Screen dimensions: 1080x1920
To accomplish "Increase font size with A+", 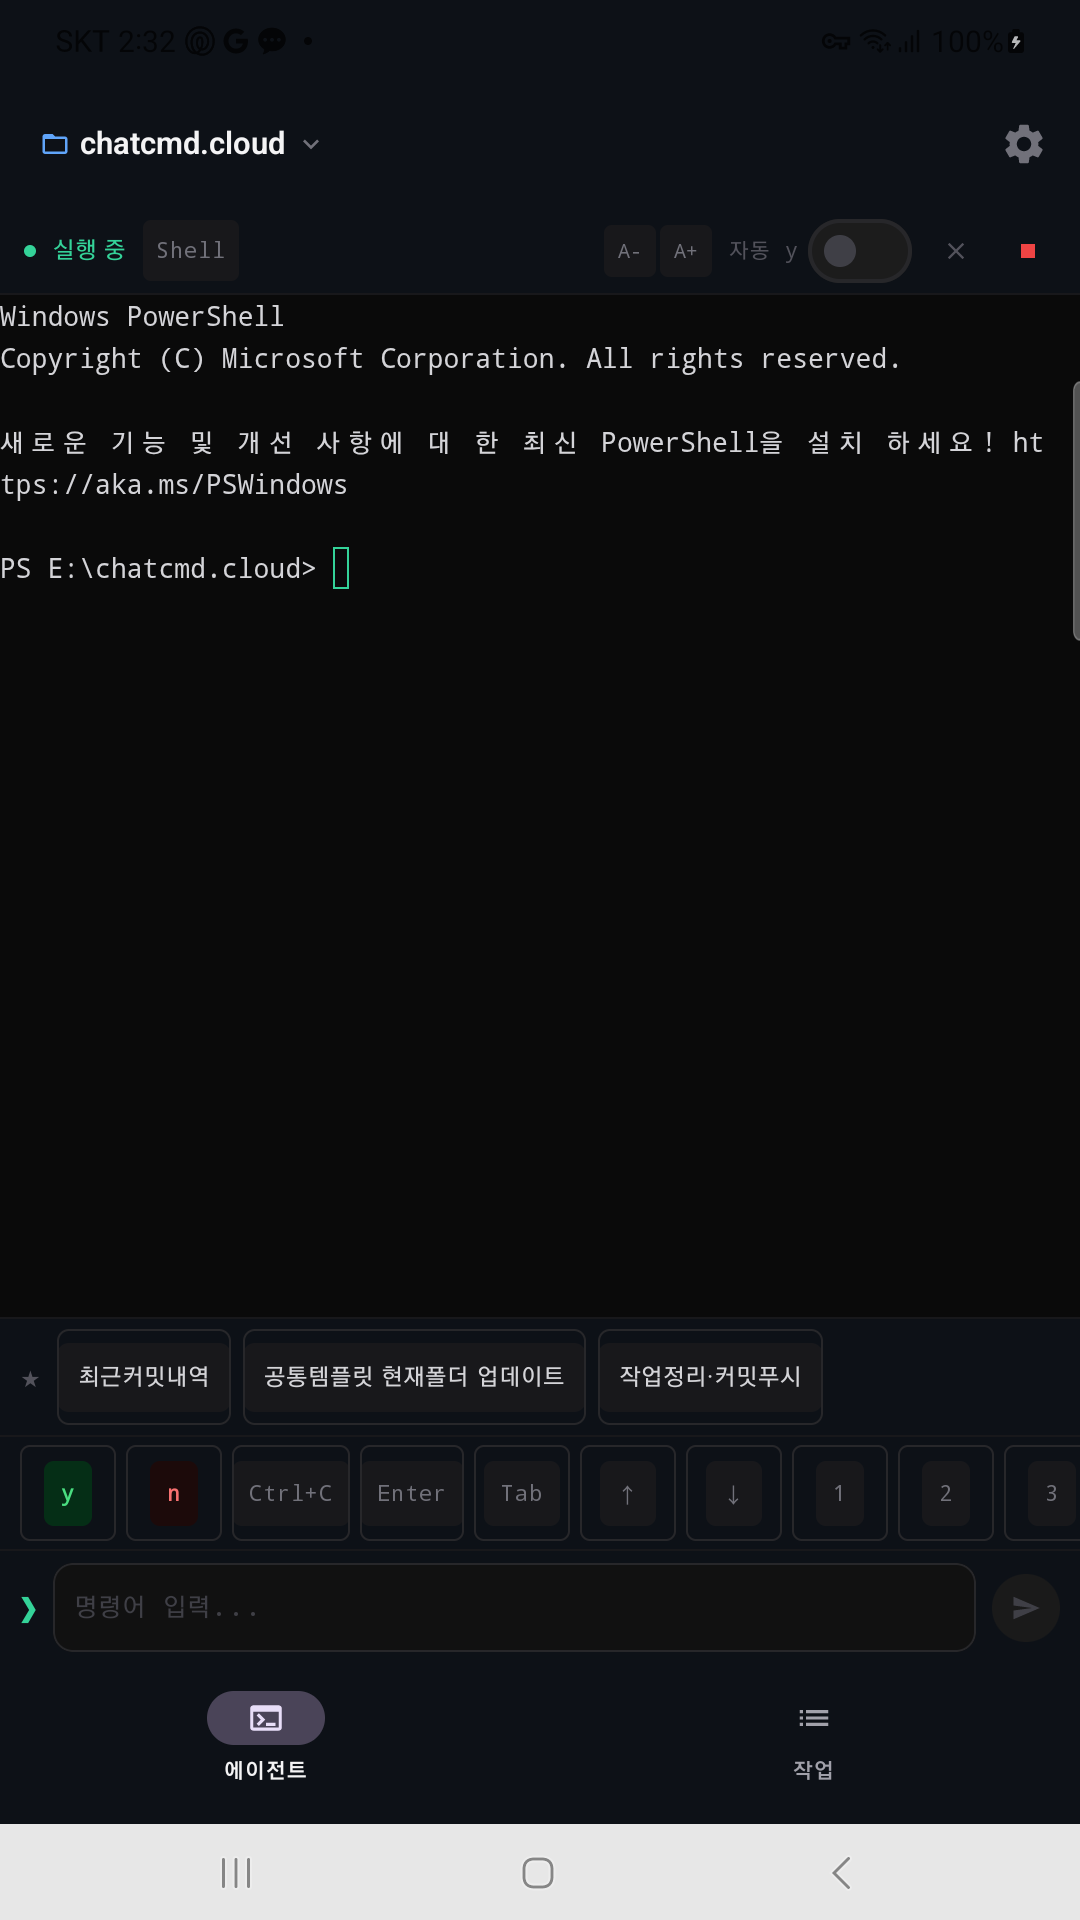I will coord(685,251).
